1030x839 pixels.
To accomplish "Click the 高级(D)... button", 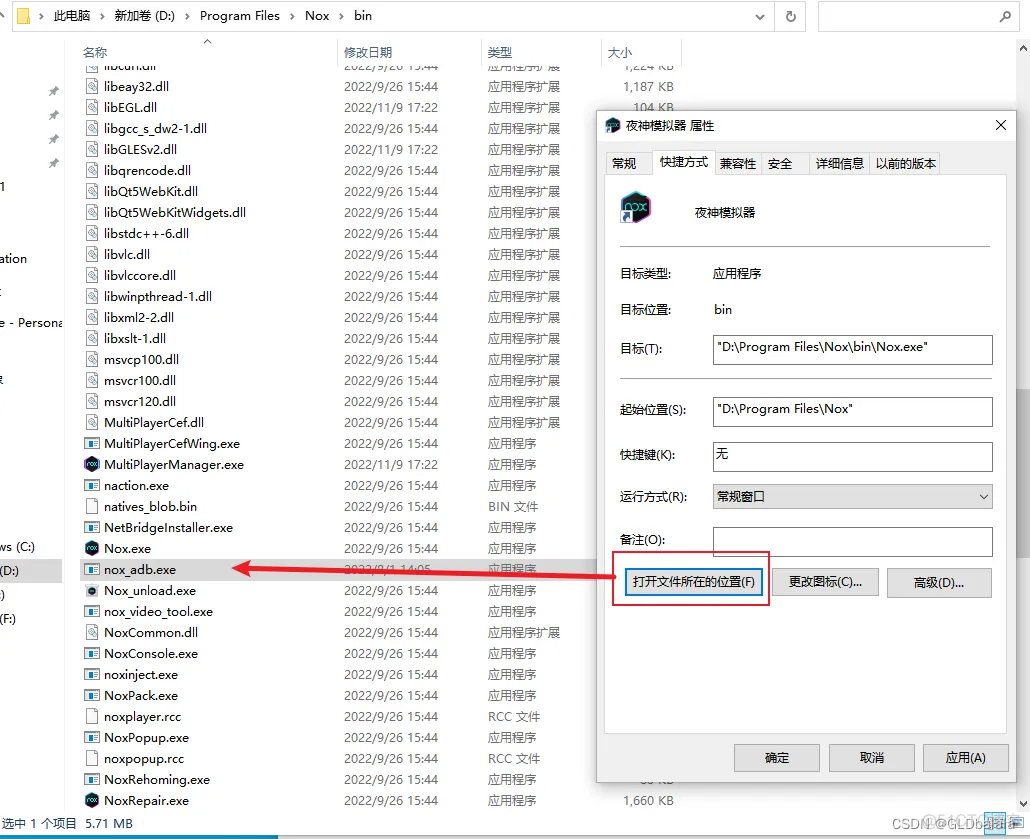I will [939, 583].
